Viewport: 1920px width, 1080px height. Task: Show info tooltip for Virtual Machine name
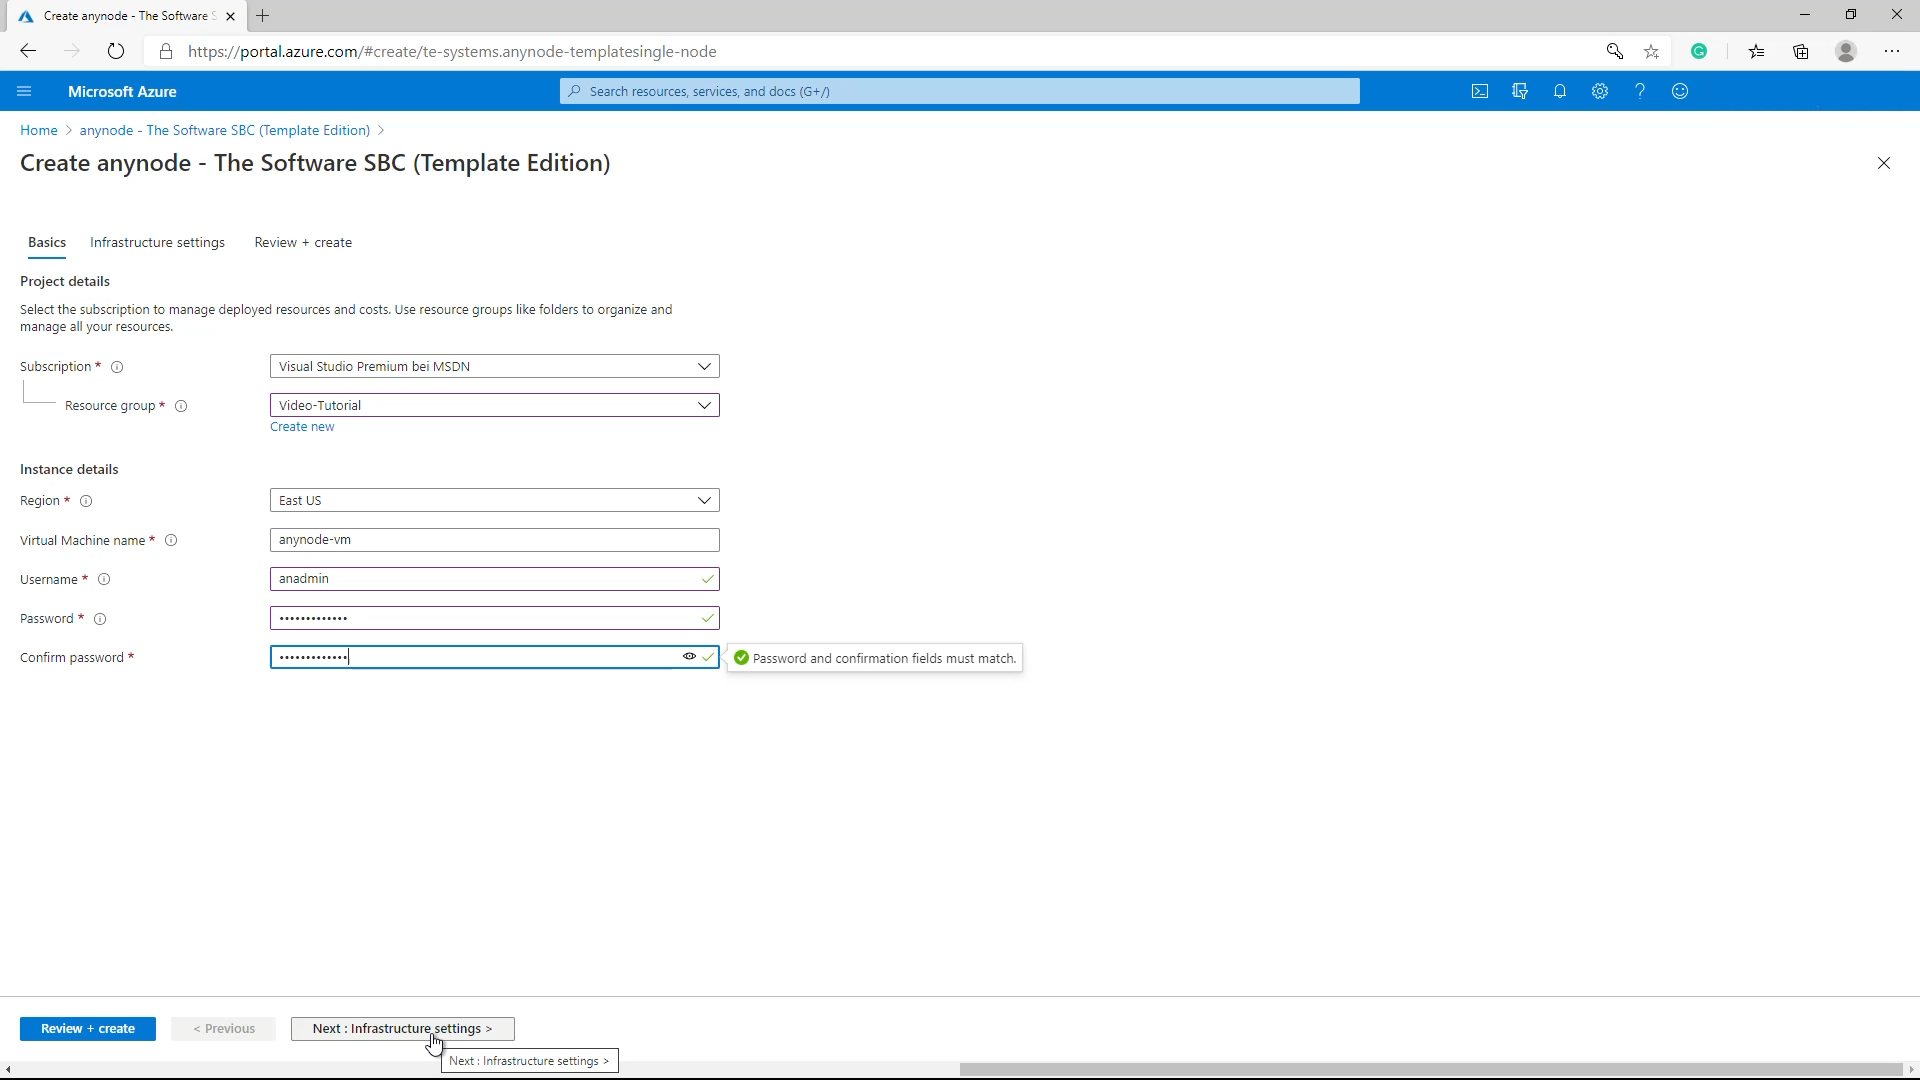click(171, 541)
